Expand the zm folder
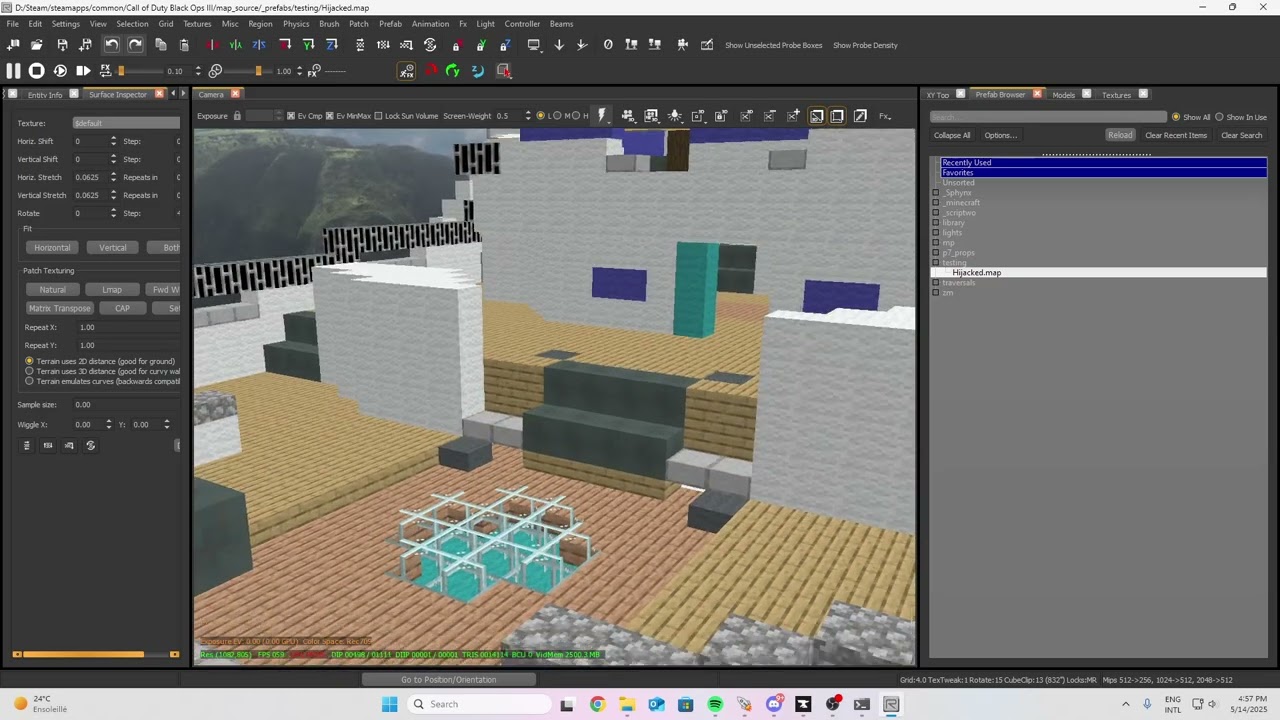The height and width of the screenshot is (720, 1280). tap(936, 293)
